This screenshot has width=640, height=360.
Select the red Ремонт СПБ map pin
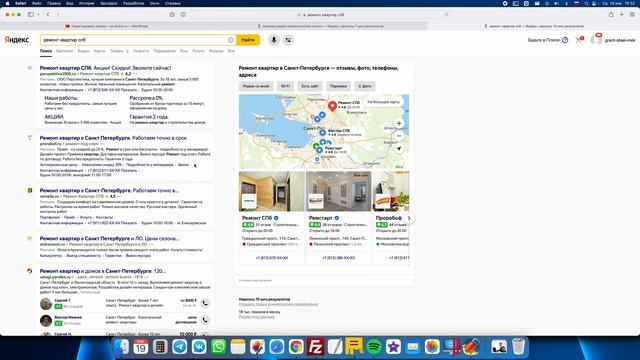pyautogui.click(x=333, y=106)
